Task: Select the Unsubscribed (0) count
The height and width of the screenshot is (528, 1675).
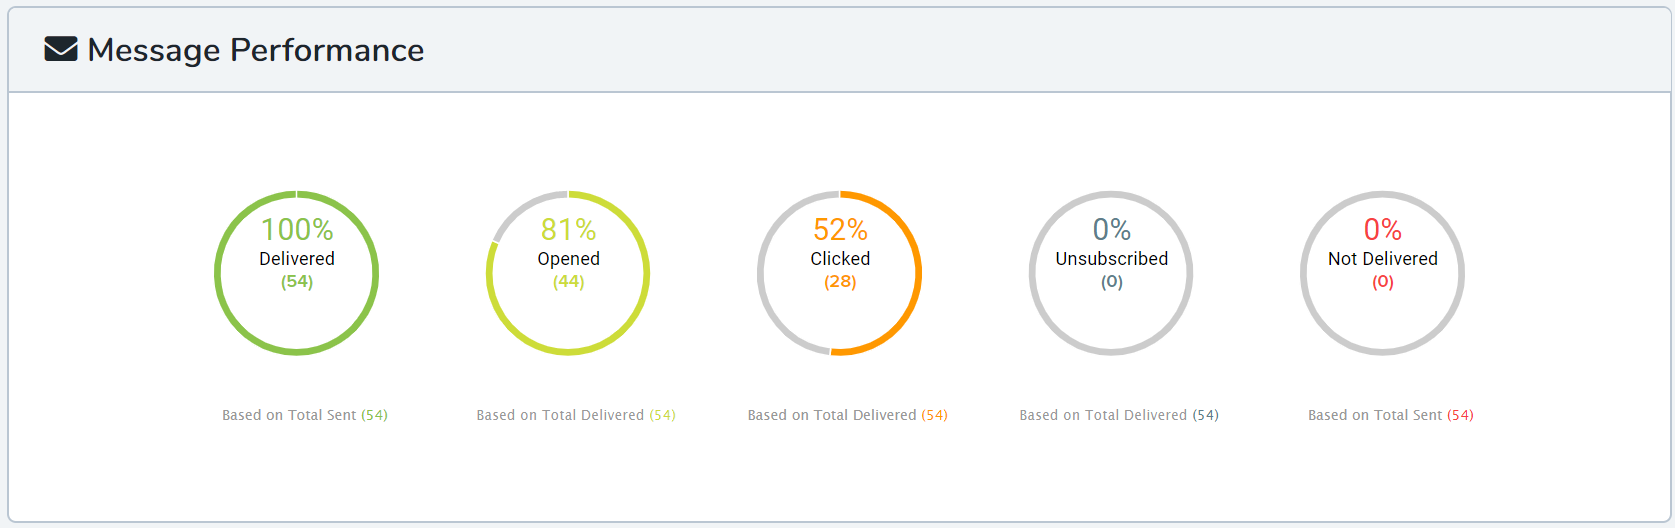Action: 1112,282
